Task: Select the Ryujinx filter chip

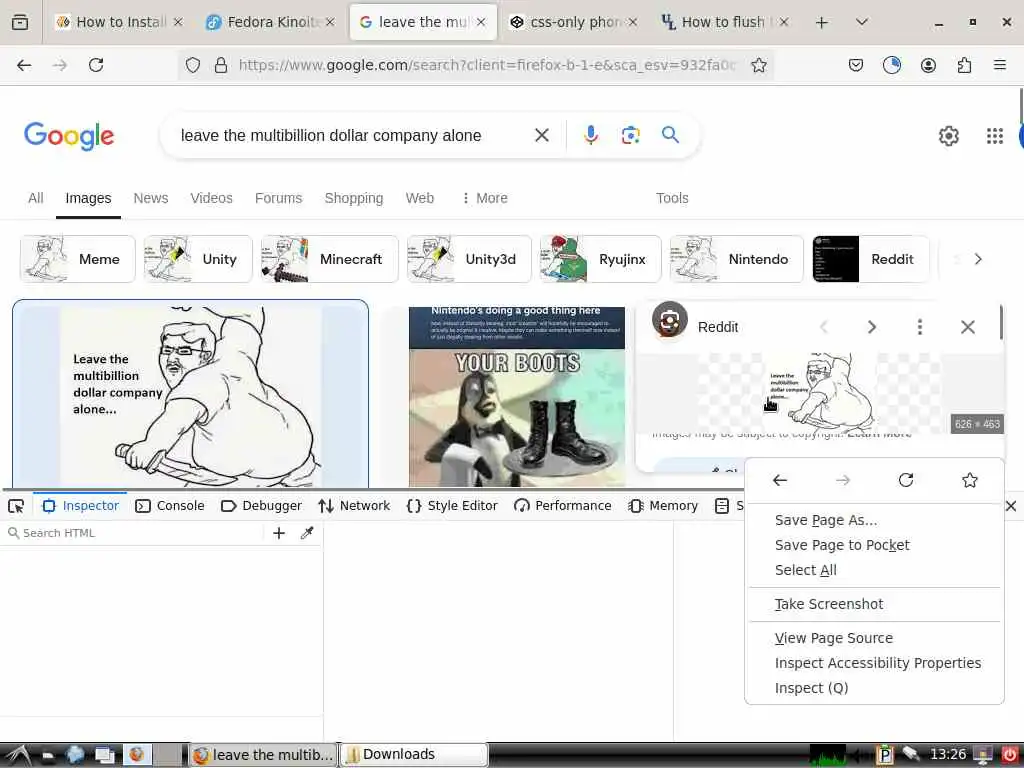Action: click(600, 259)
